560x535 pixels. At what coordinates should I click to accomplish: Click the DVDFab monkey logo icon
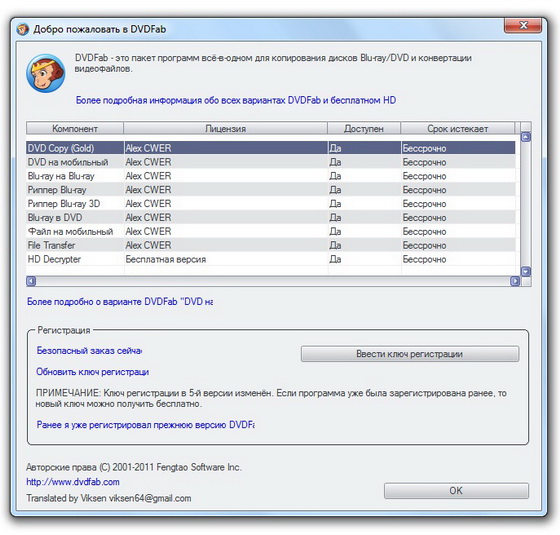click(x=45, y=73)
